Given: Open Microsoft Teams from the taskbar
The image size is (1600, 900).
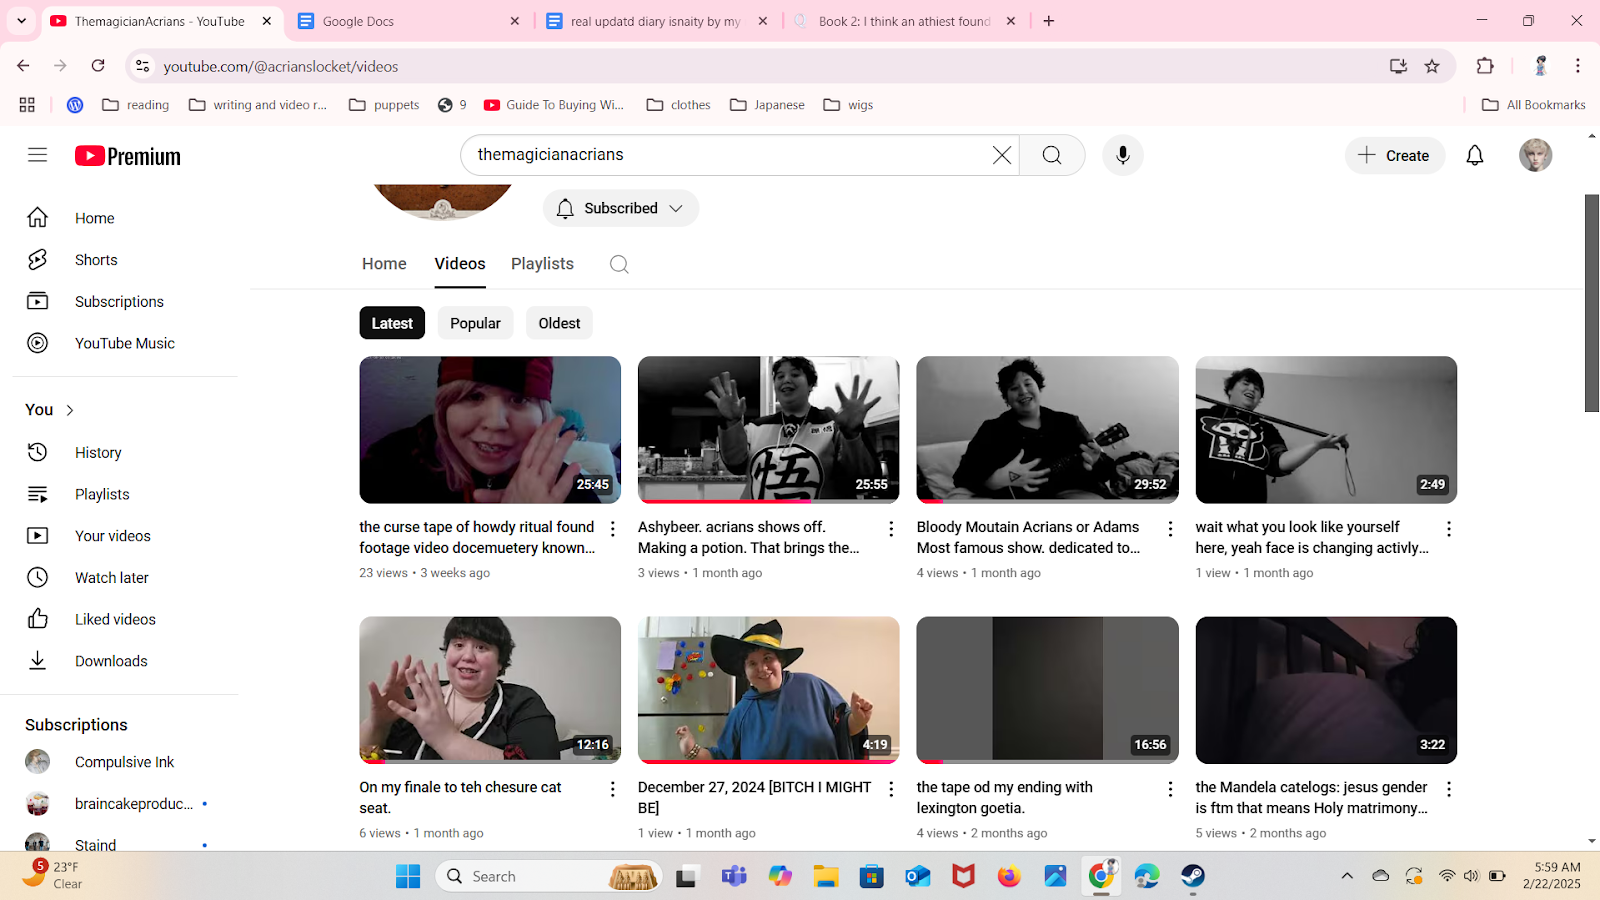Looking at the screenshot, I should [734, 876].
